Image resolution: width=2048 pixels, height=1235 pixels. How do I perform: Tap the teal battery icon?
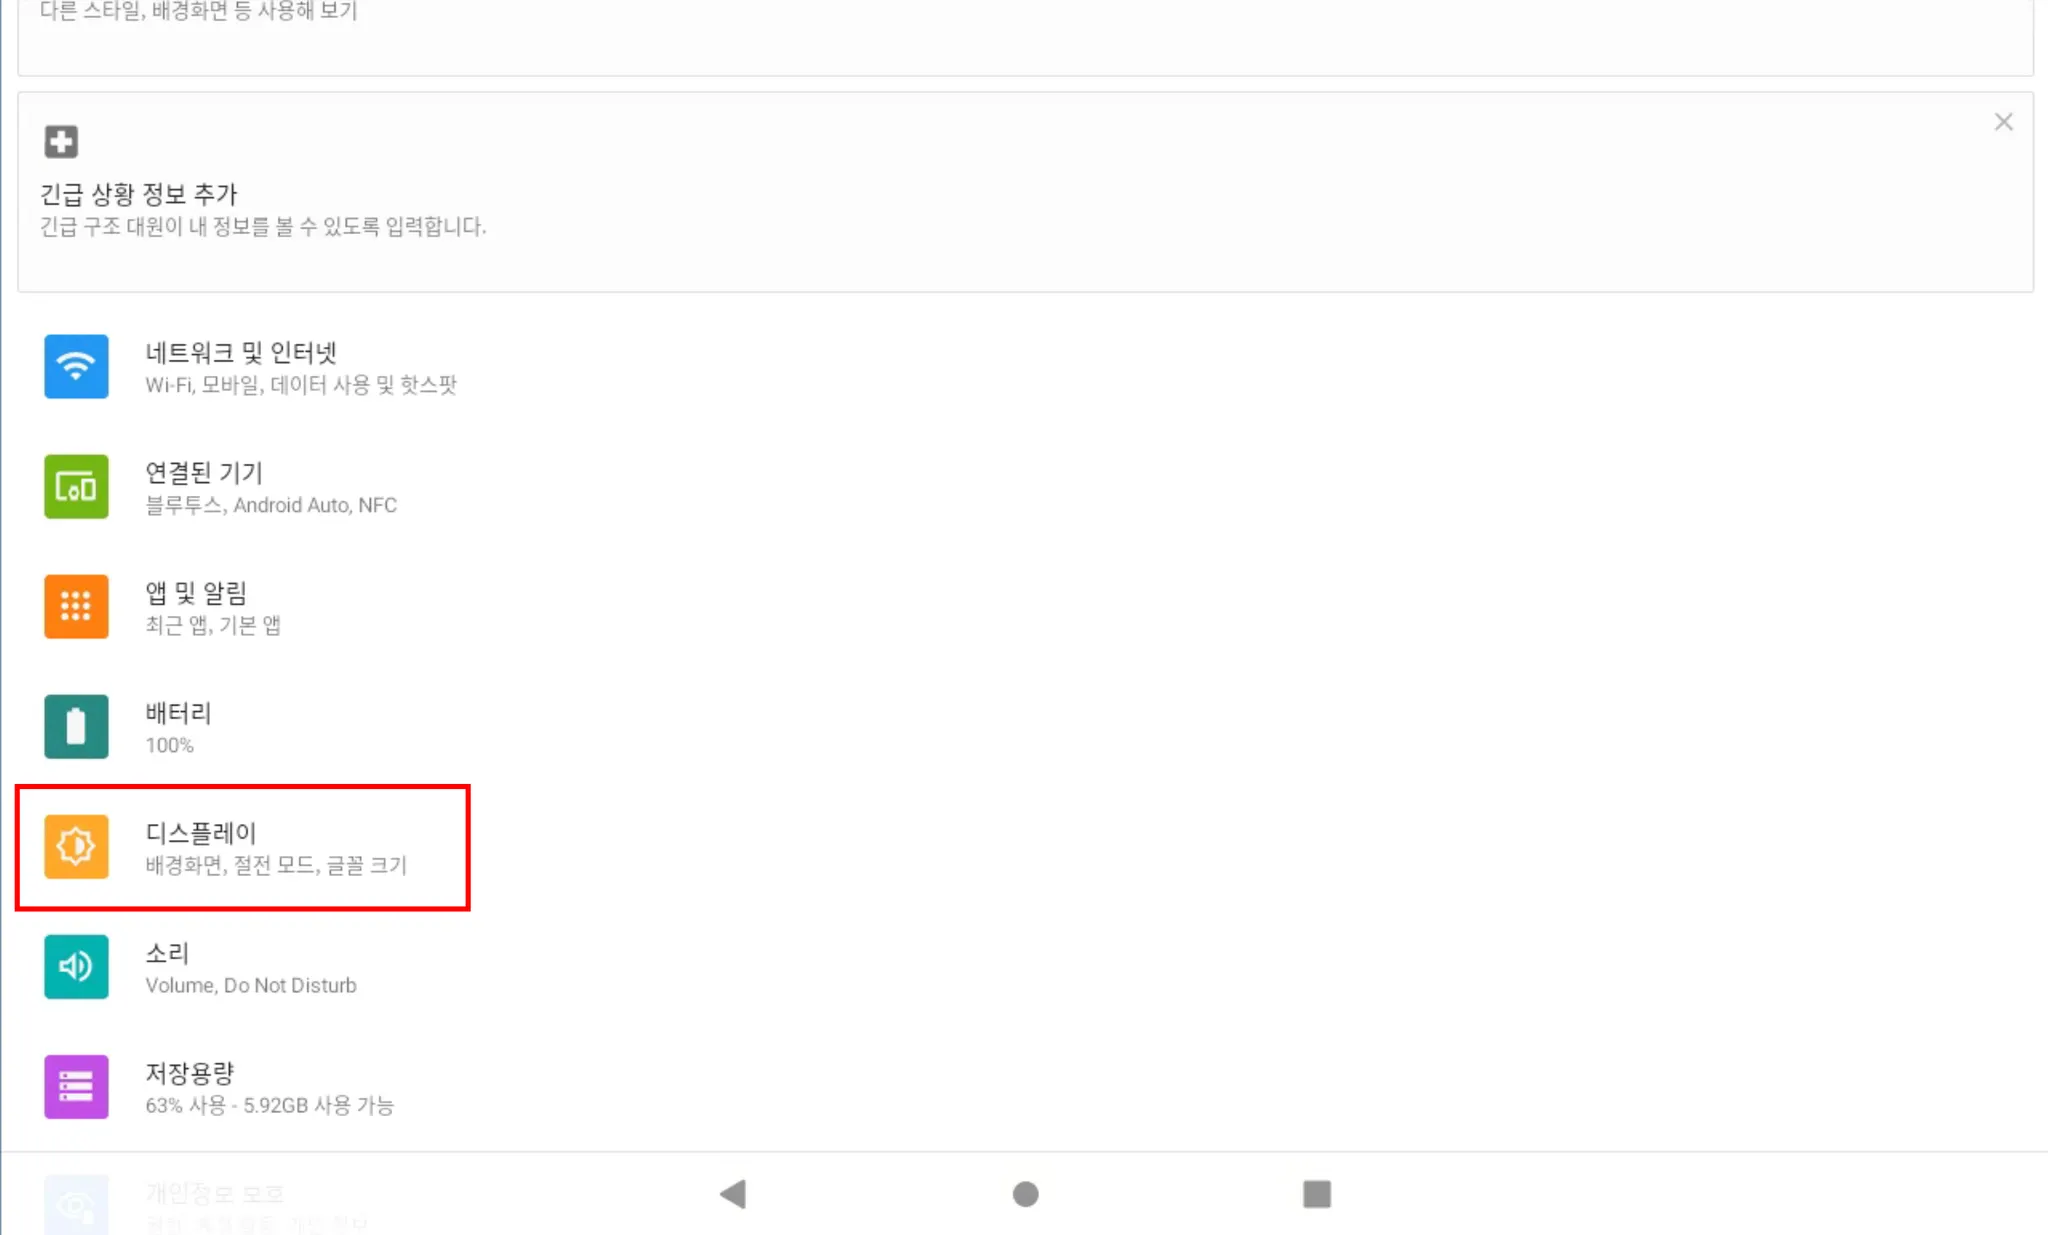pos(76,726)
